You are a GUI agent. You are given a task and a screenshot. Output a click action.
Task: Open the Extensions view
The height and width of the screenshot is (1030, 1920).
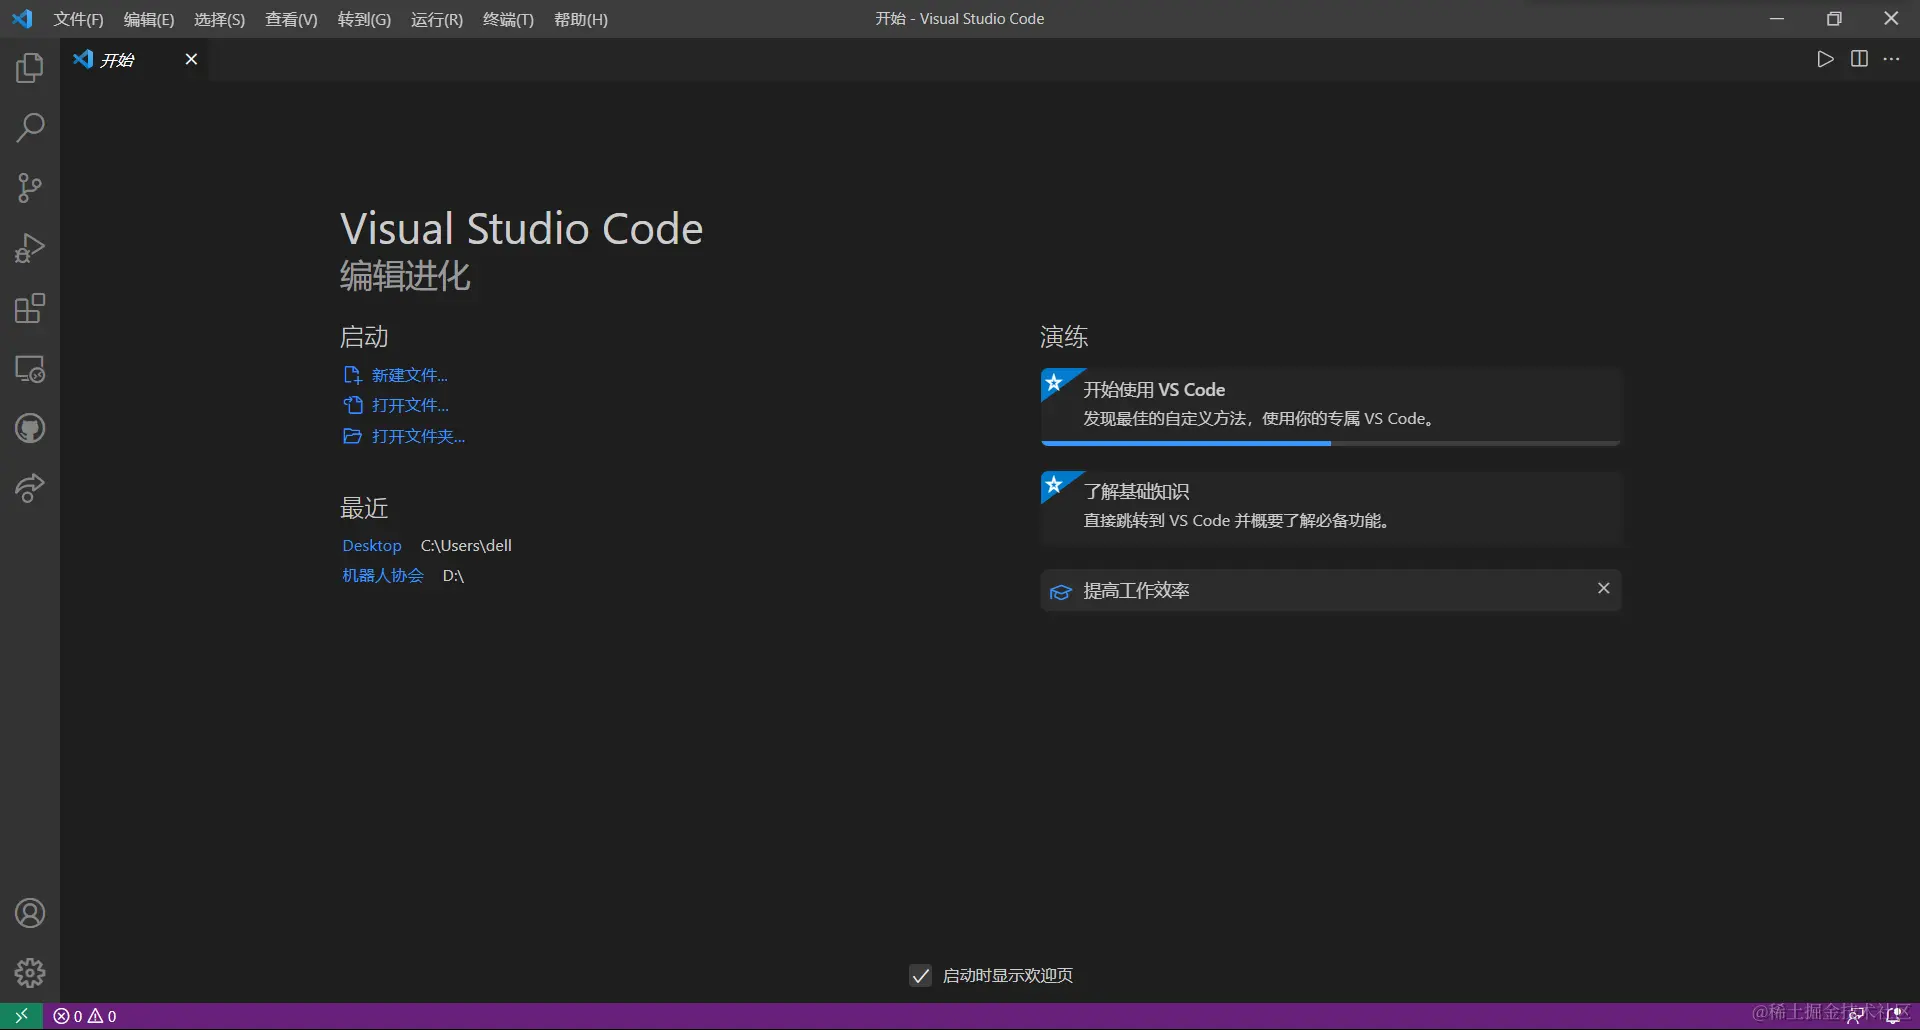(30, 308)
